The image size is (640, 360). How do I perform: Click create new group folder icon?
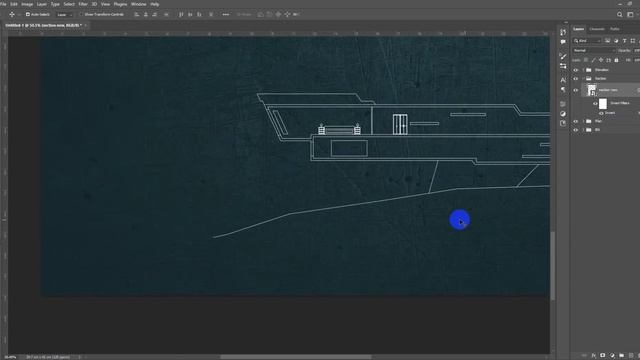(622, 356)
